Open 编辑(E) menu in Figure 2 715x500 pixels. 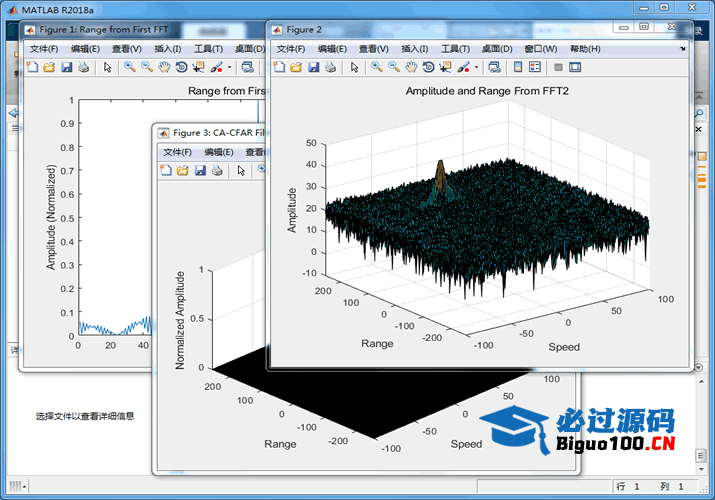(x=332, y=49)
